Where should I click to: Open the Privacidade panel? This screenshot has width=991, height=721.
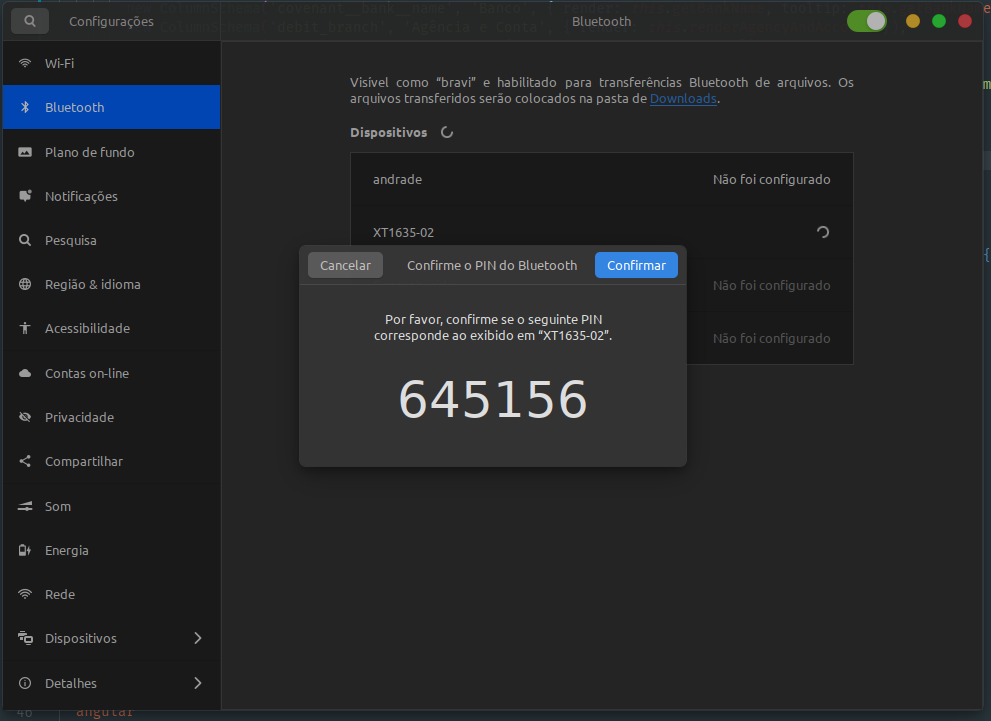111,418
